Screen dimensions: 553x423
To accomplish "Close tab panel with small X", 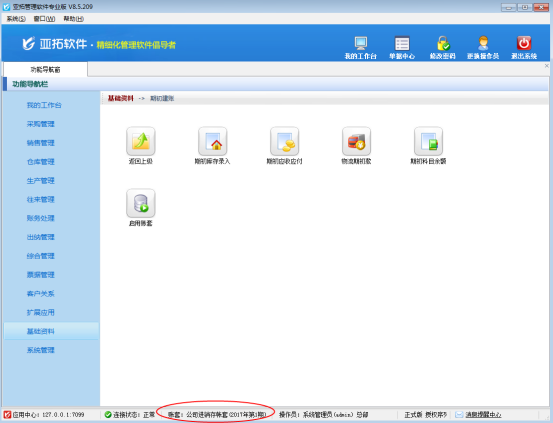I will pos(547,66).
